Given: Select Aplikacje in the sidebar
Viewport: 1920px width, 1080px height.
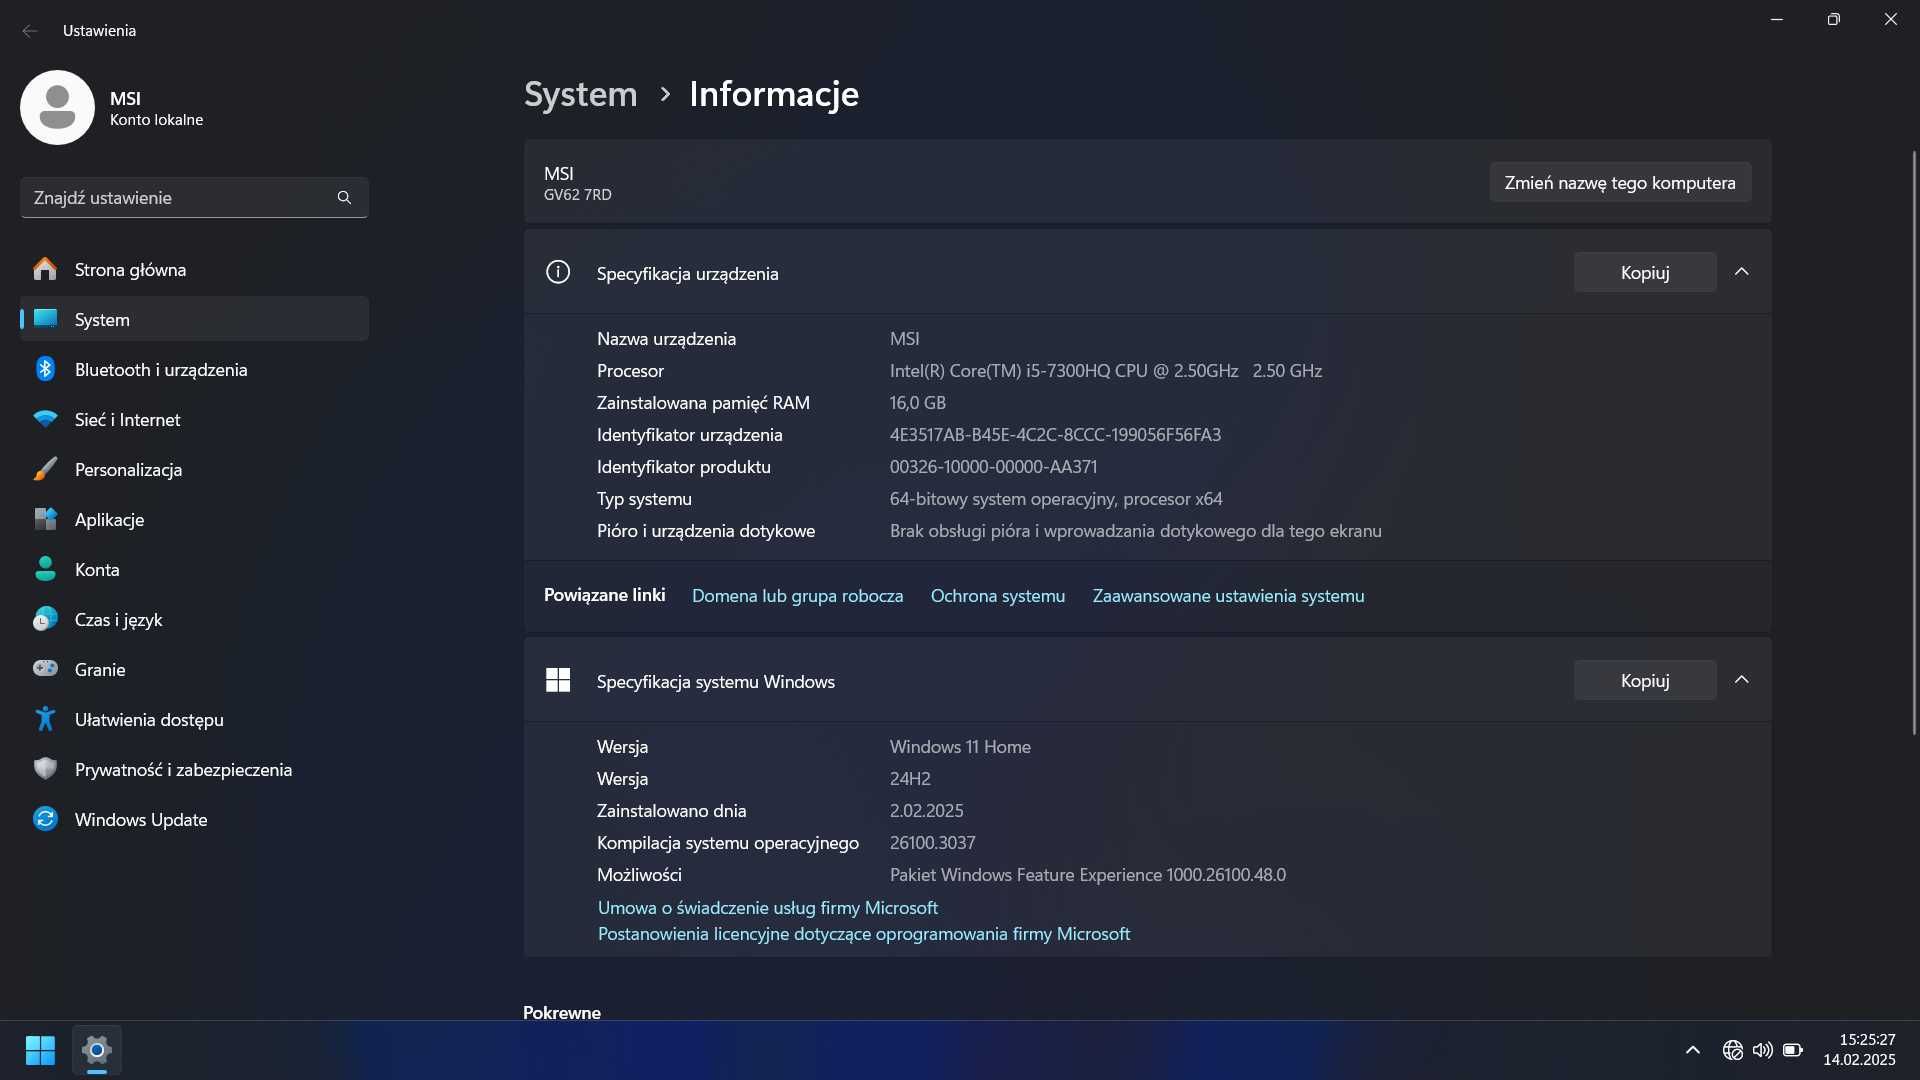Looking at the screenshot, I should [194, 519].
